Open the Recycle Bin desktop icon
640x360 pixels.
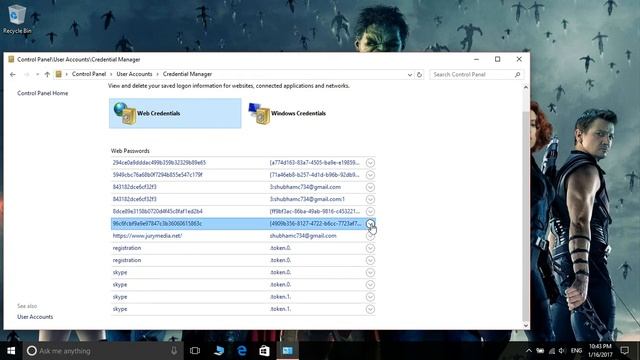(x=16, y=19)
